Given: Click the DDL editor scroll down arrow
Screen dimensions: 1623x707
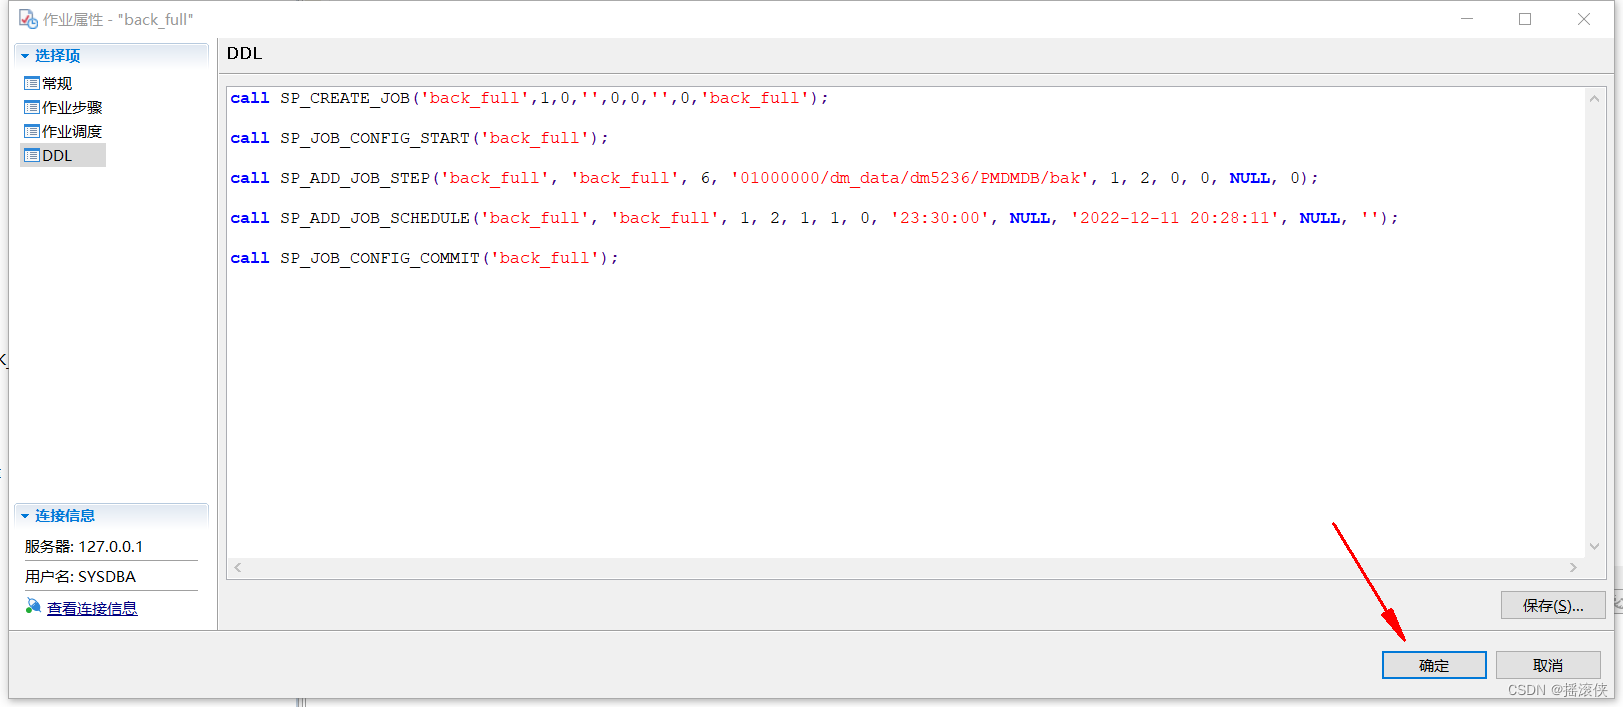Looking at the screenshot, I should 1595,546.
